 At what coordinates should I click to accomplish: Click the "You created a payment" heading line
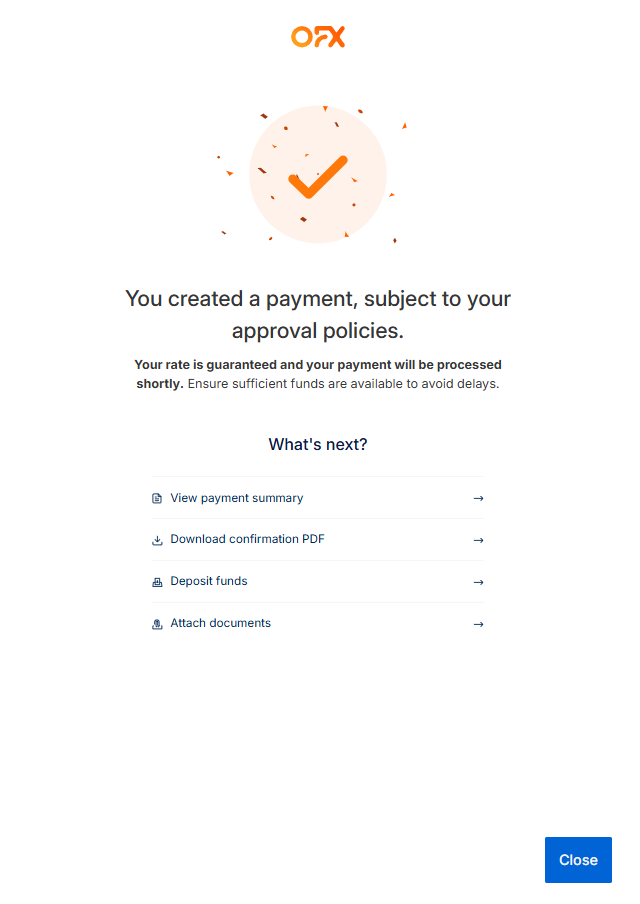coord(318,298)
